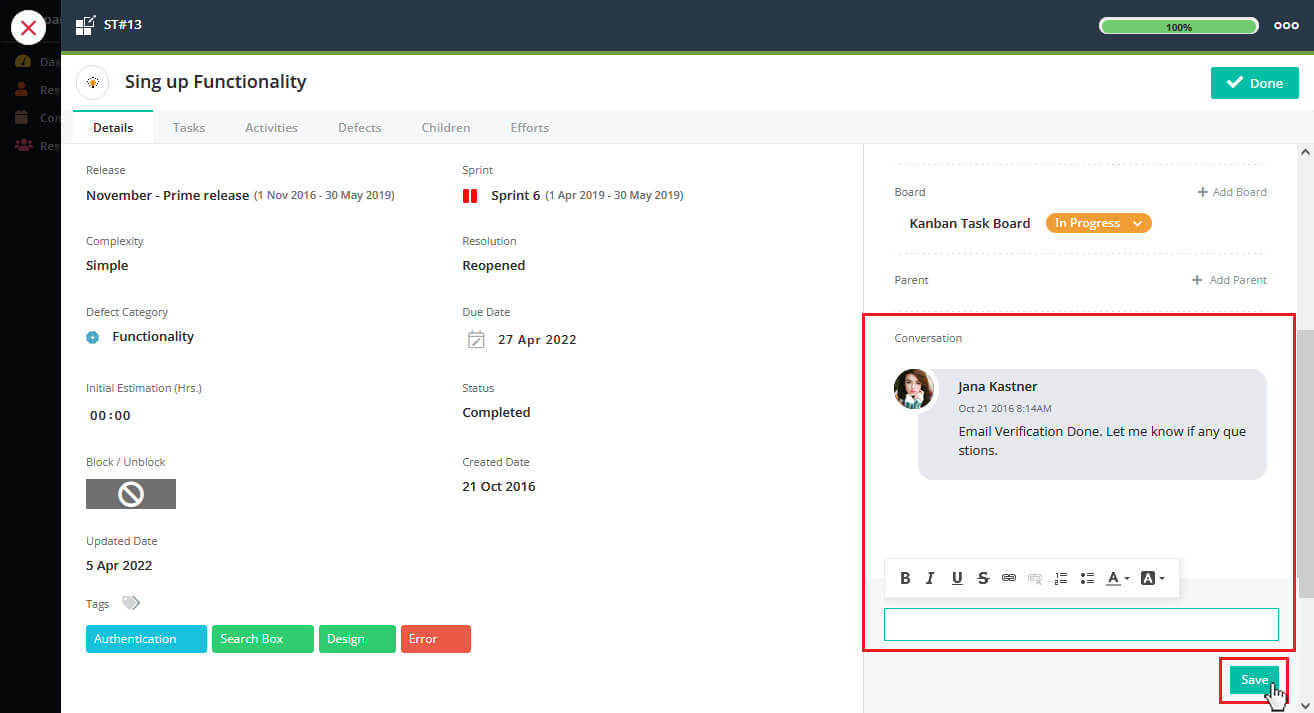The height and width of the screenshot is (713, 1314).
Task: Open the due date calendar icon
Action: pyautogui.click(x=476, y=340)
